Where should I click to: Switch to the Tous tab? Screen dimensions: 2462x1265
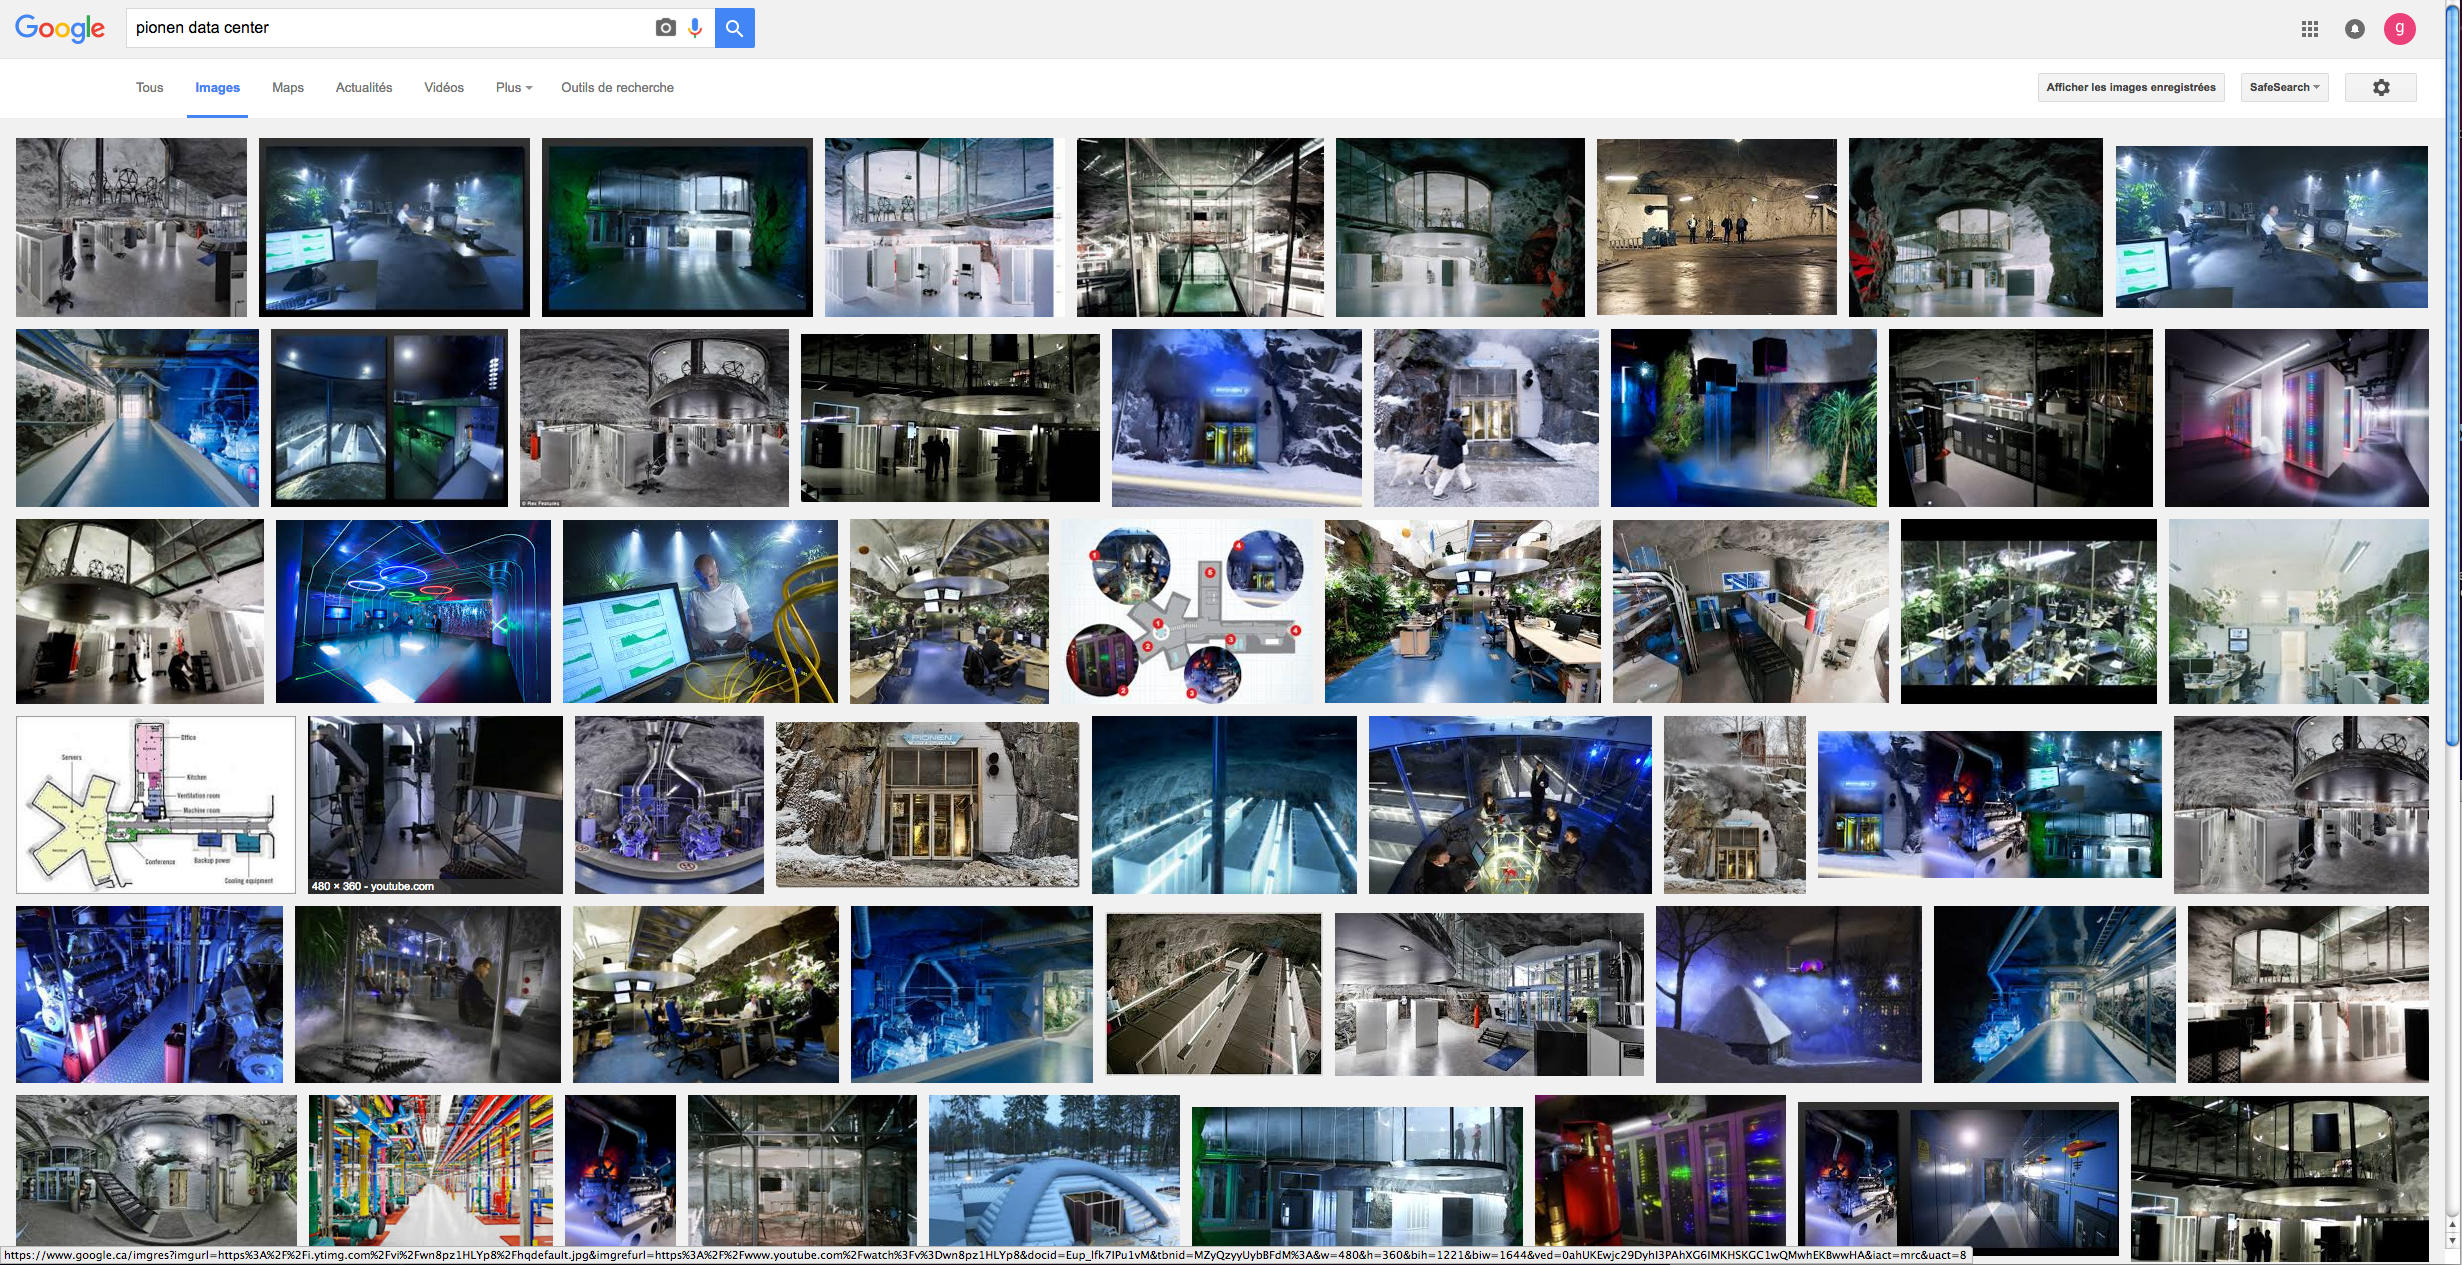pos(149,88)
